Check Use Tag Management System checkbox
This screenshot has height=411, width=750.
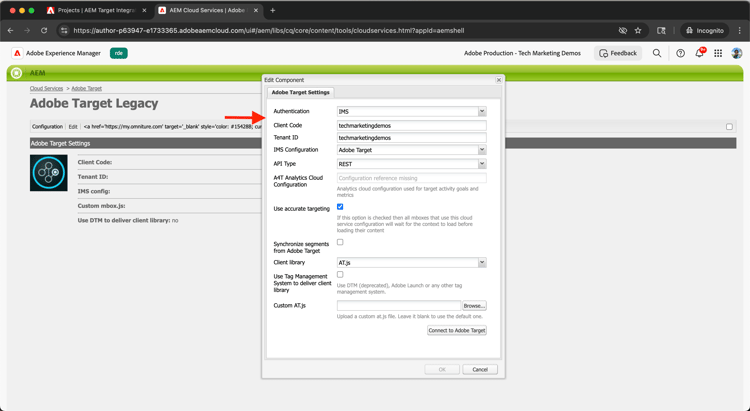340,275
